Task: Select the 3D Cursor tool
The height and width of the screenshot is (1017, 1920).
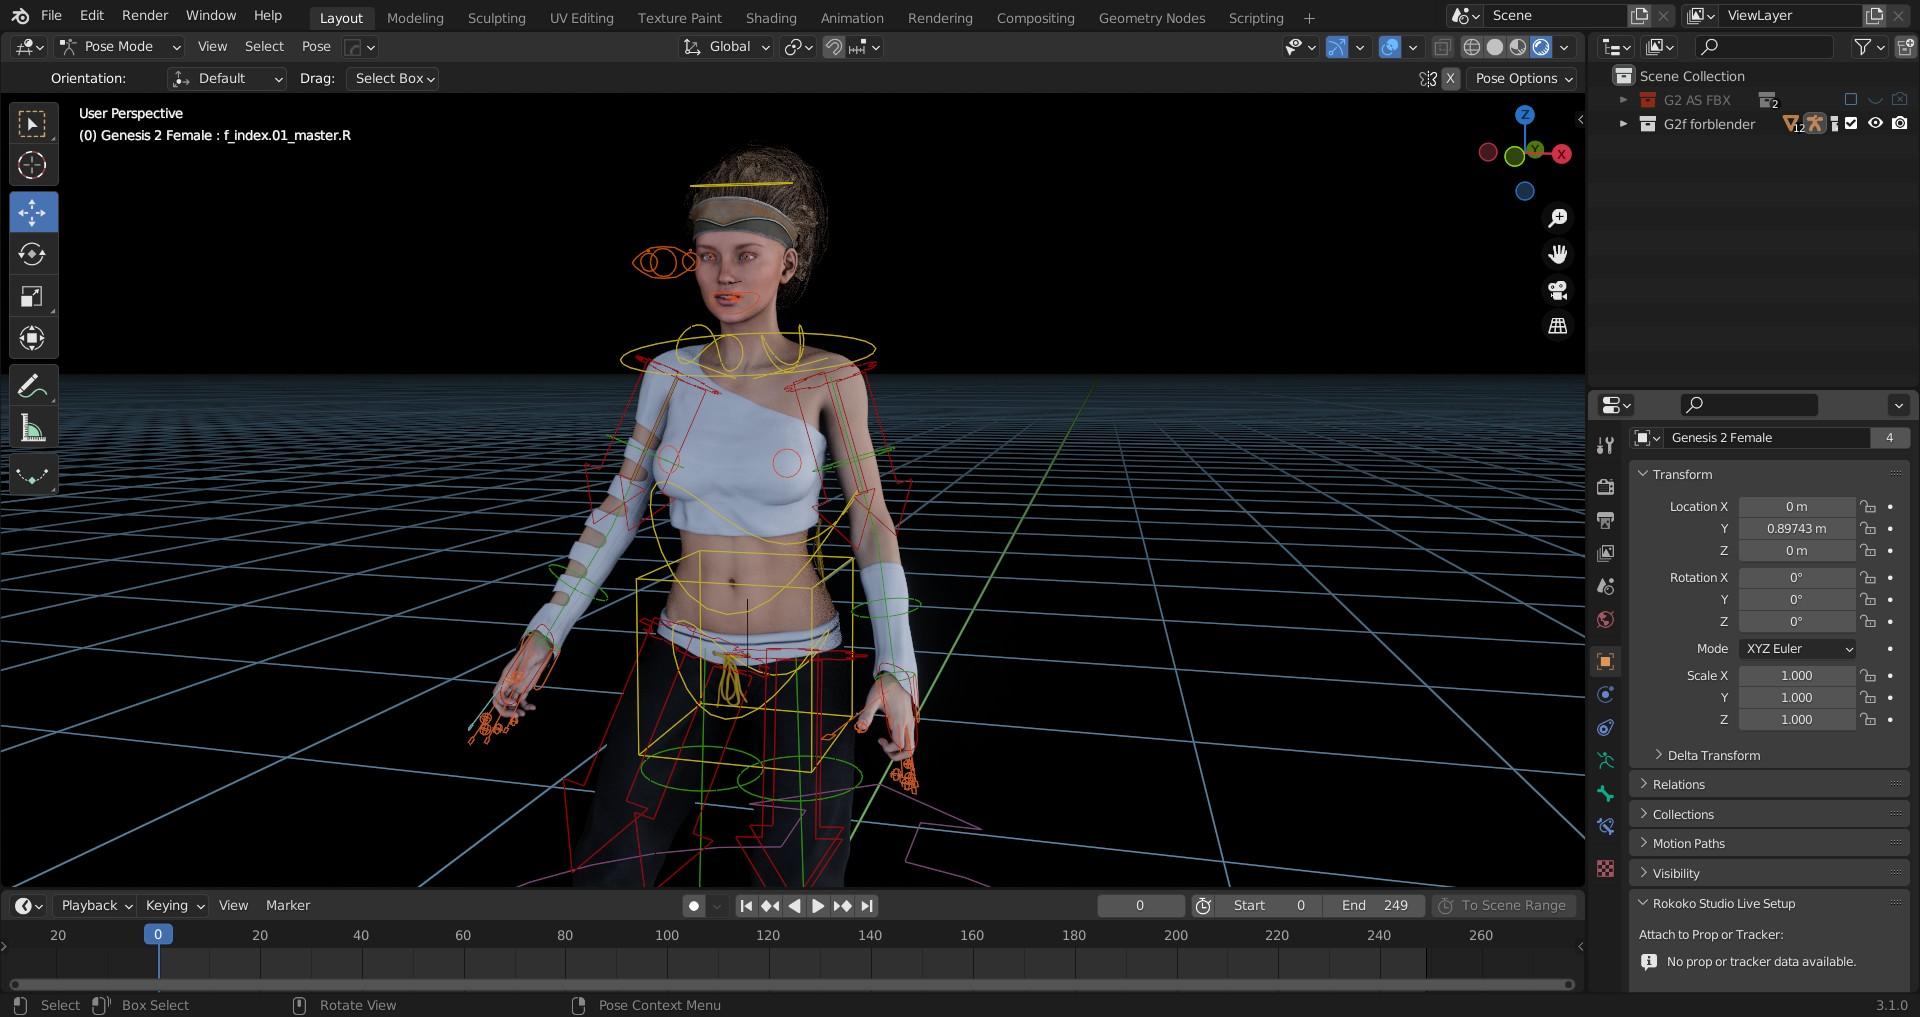Action: click(32, 166)
